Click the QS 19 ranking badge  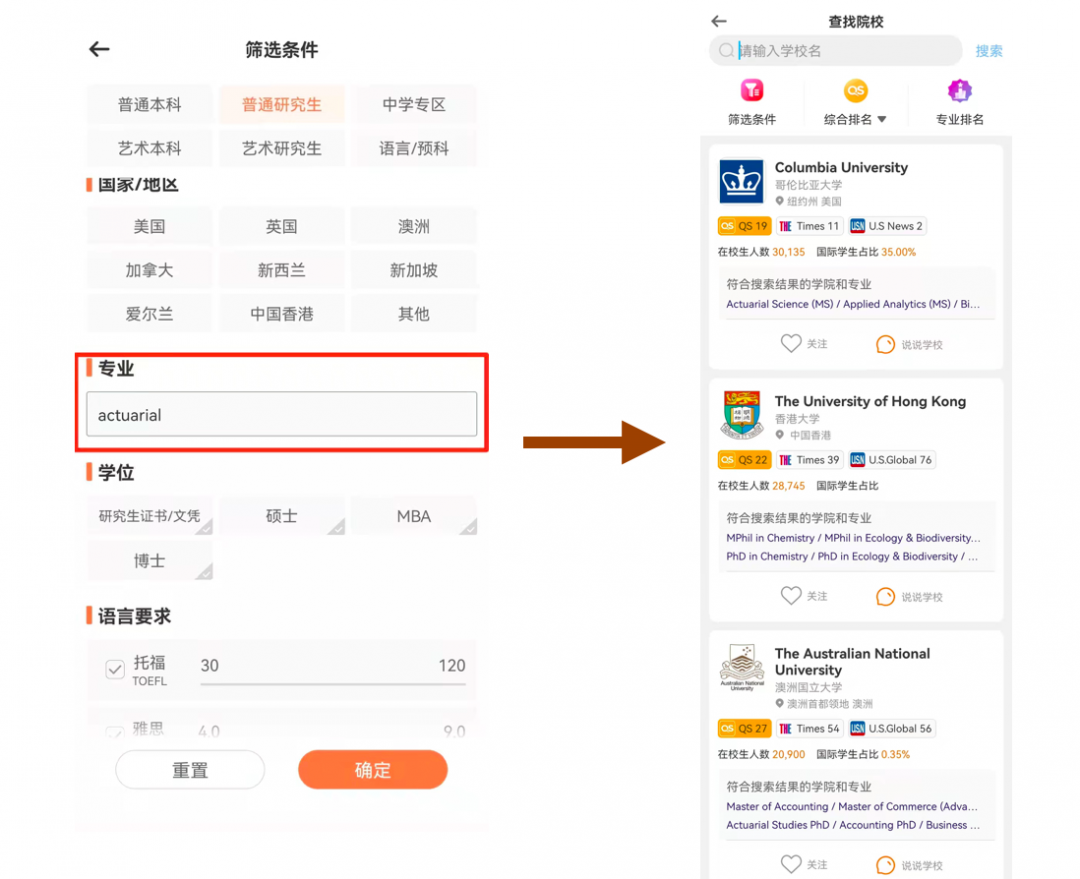tap(744, 226)
